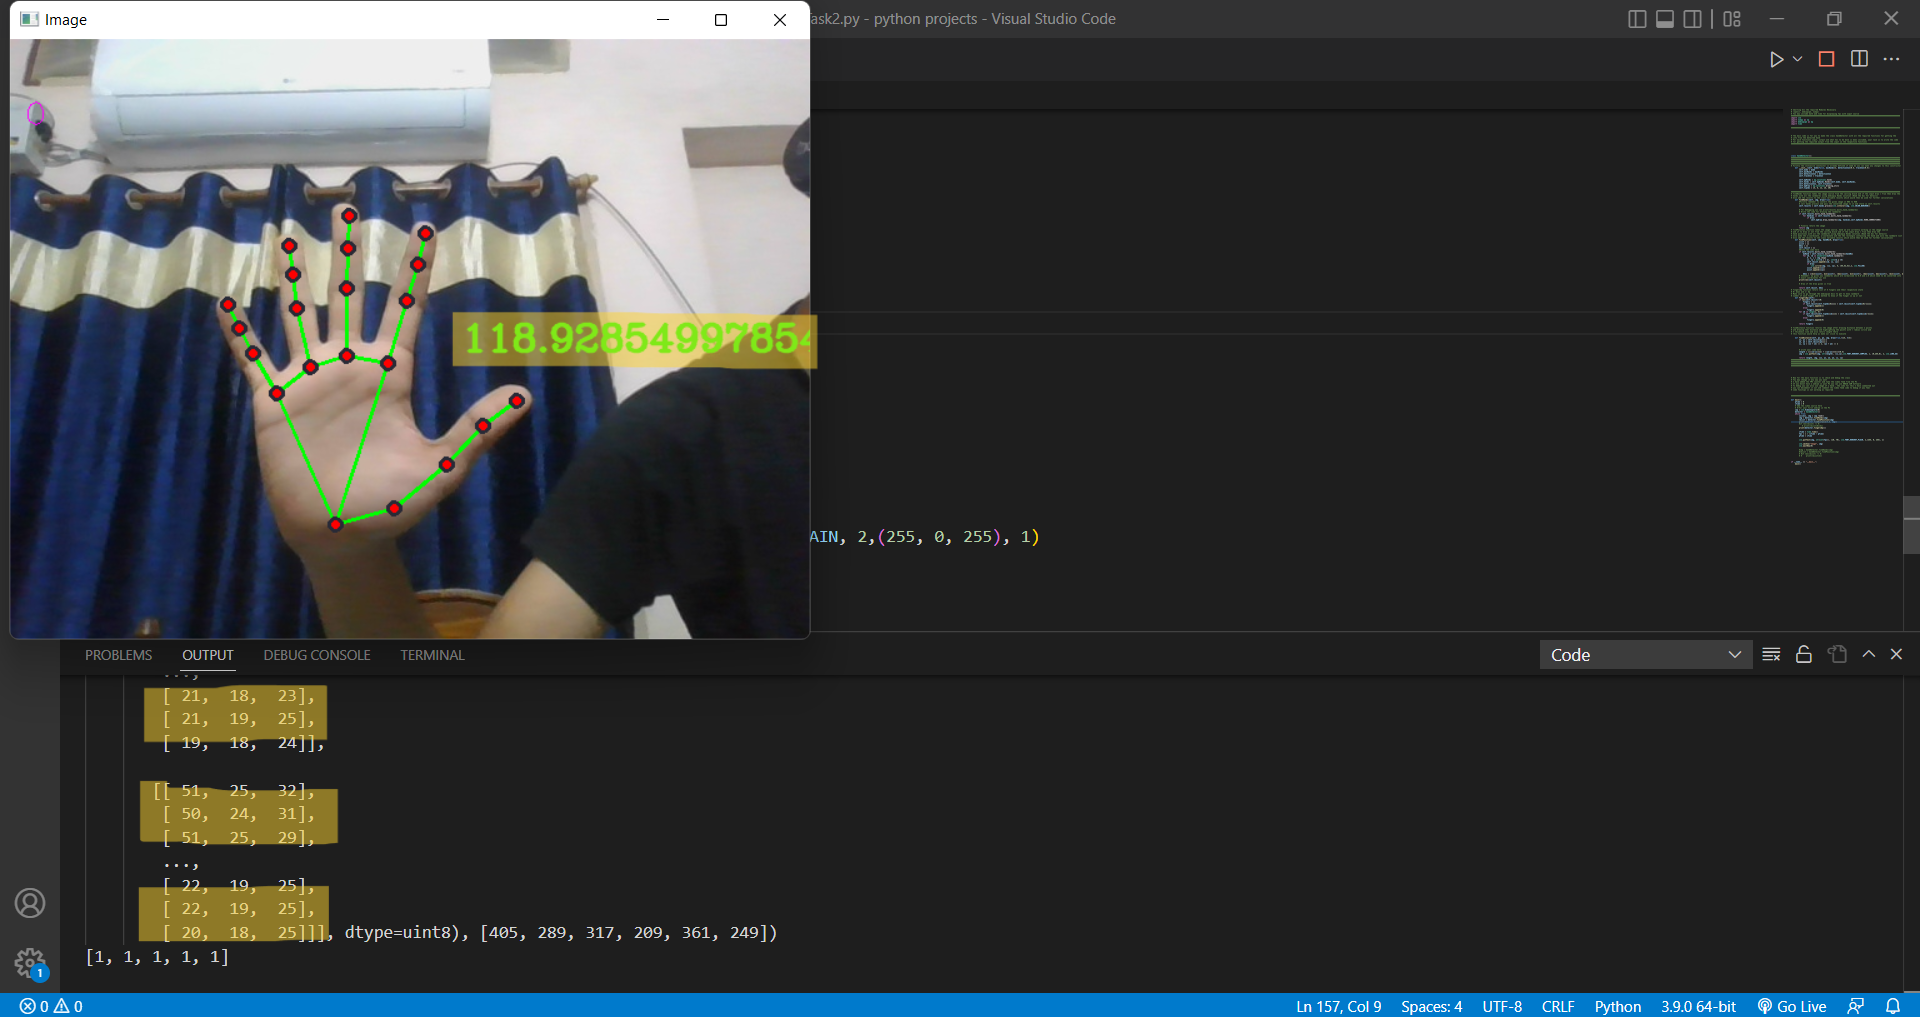Click the editor minimap code preview

coord(1845,285)
